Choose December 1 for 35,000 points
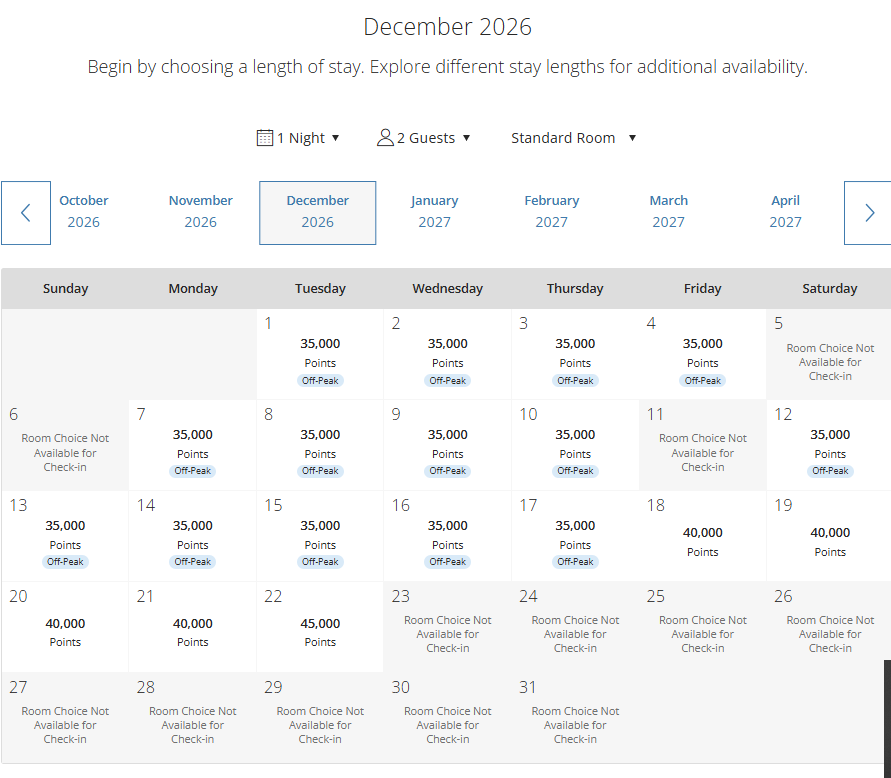The image size is (891, 778). (x=320, y=353)
